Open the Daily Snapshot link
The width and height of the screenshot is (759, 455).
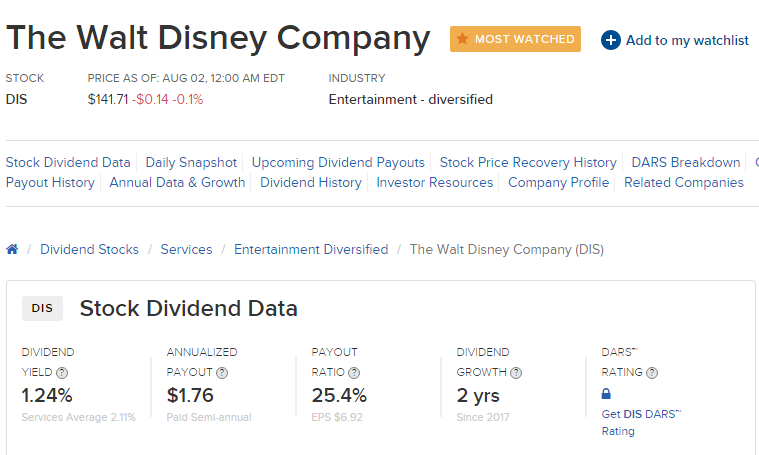(x=191, y=162)
